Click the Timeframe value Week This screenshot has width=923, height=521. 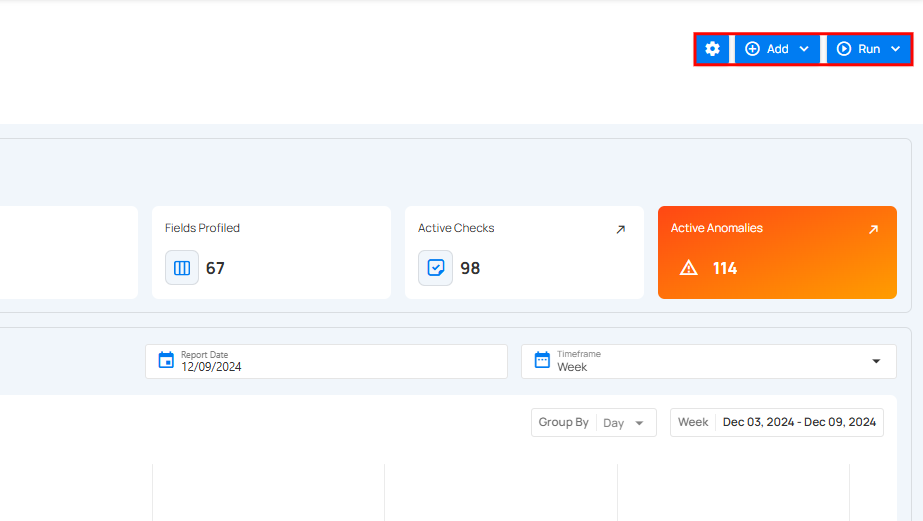572,367
